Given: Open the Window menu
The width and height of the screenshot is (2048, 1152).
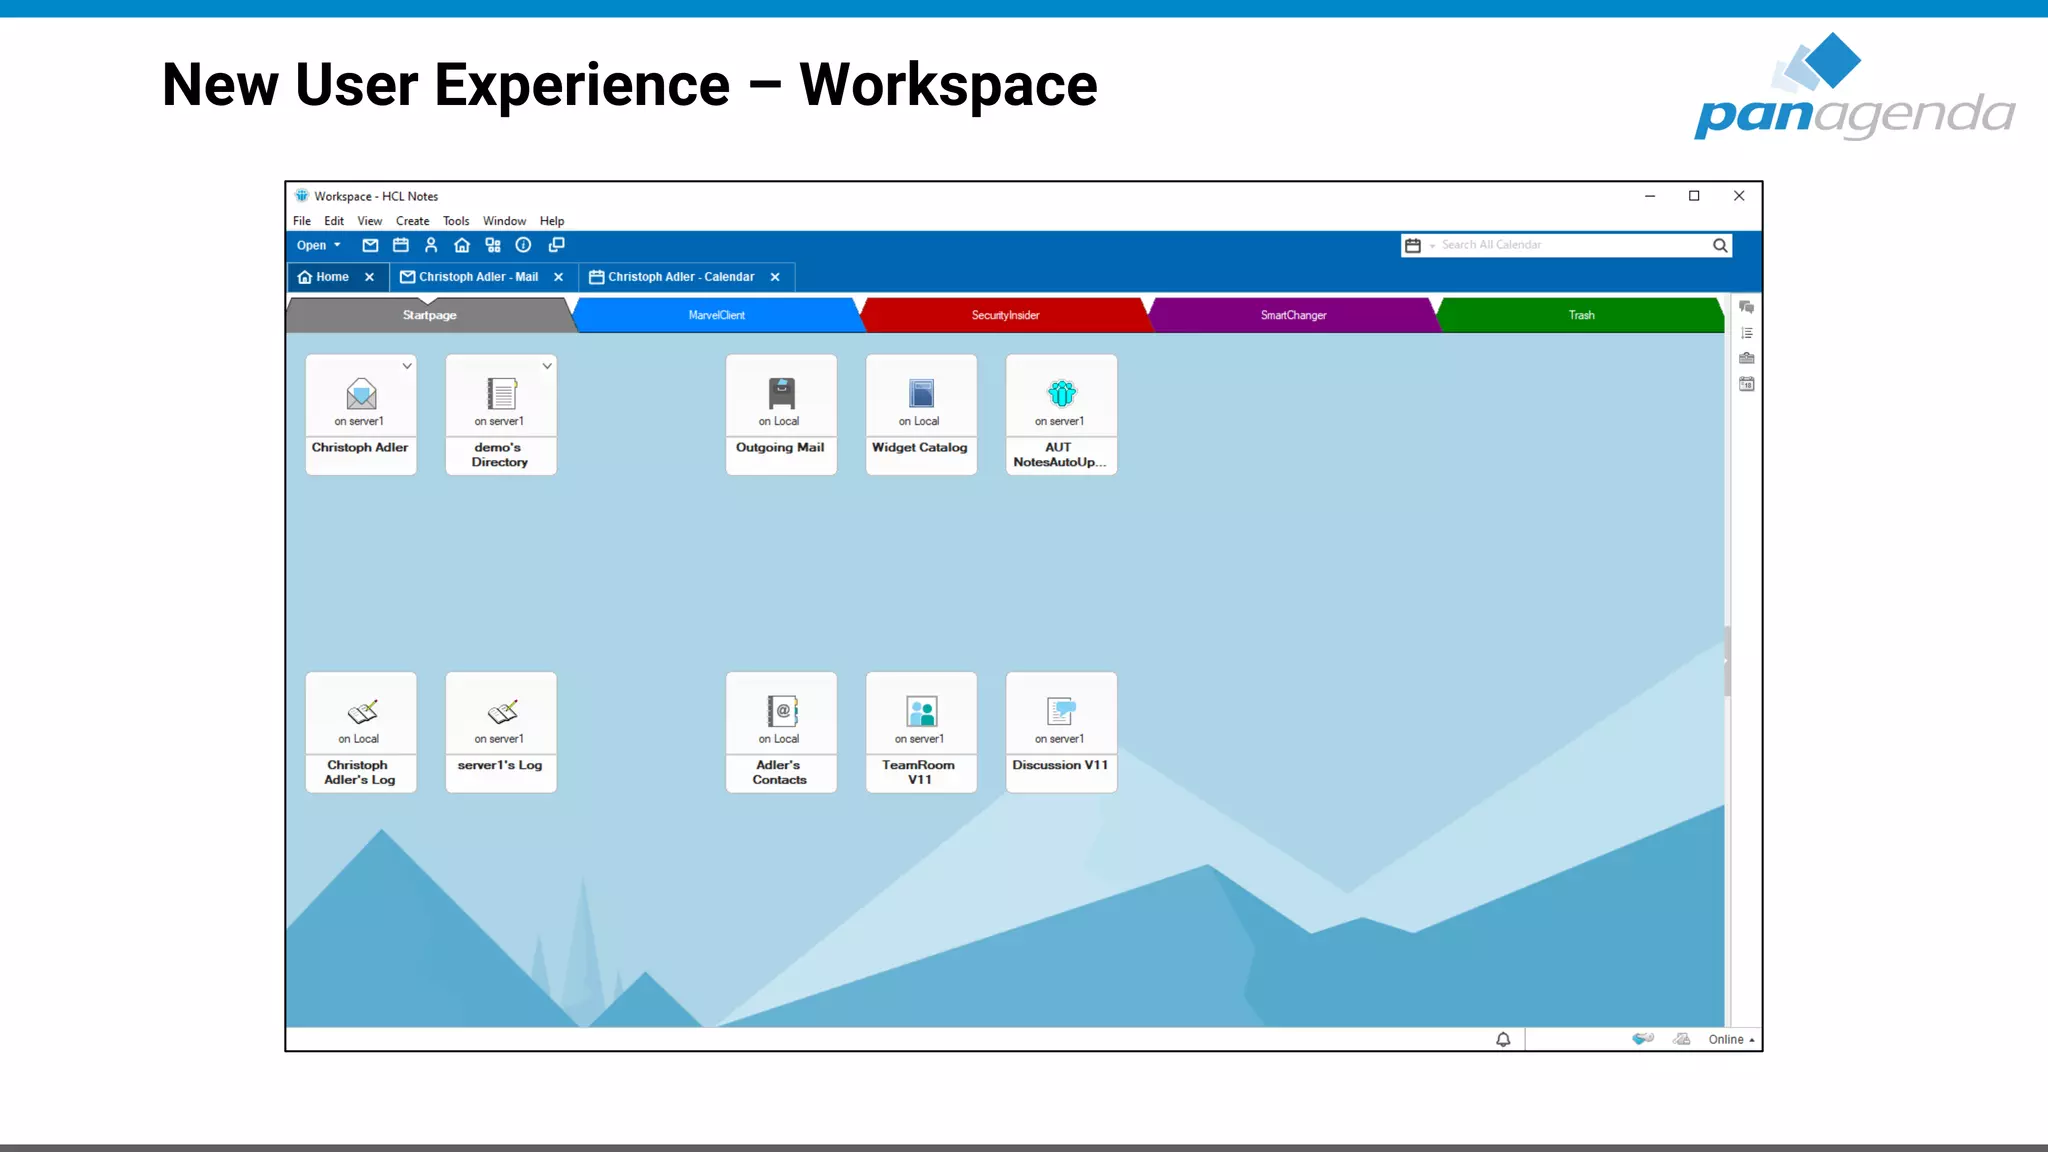Looking at the screenshot, I should 504,221.
